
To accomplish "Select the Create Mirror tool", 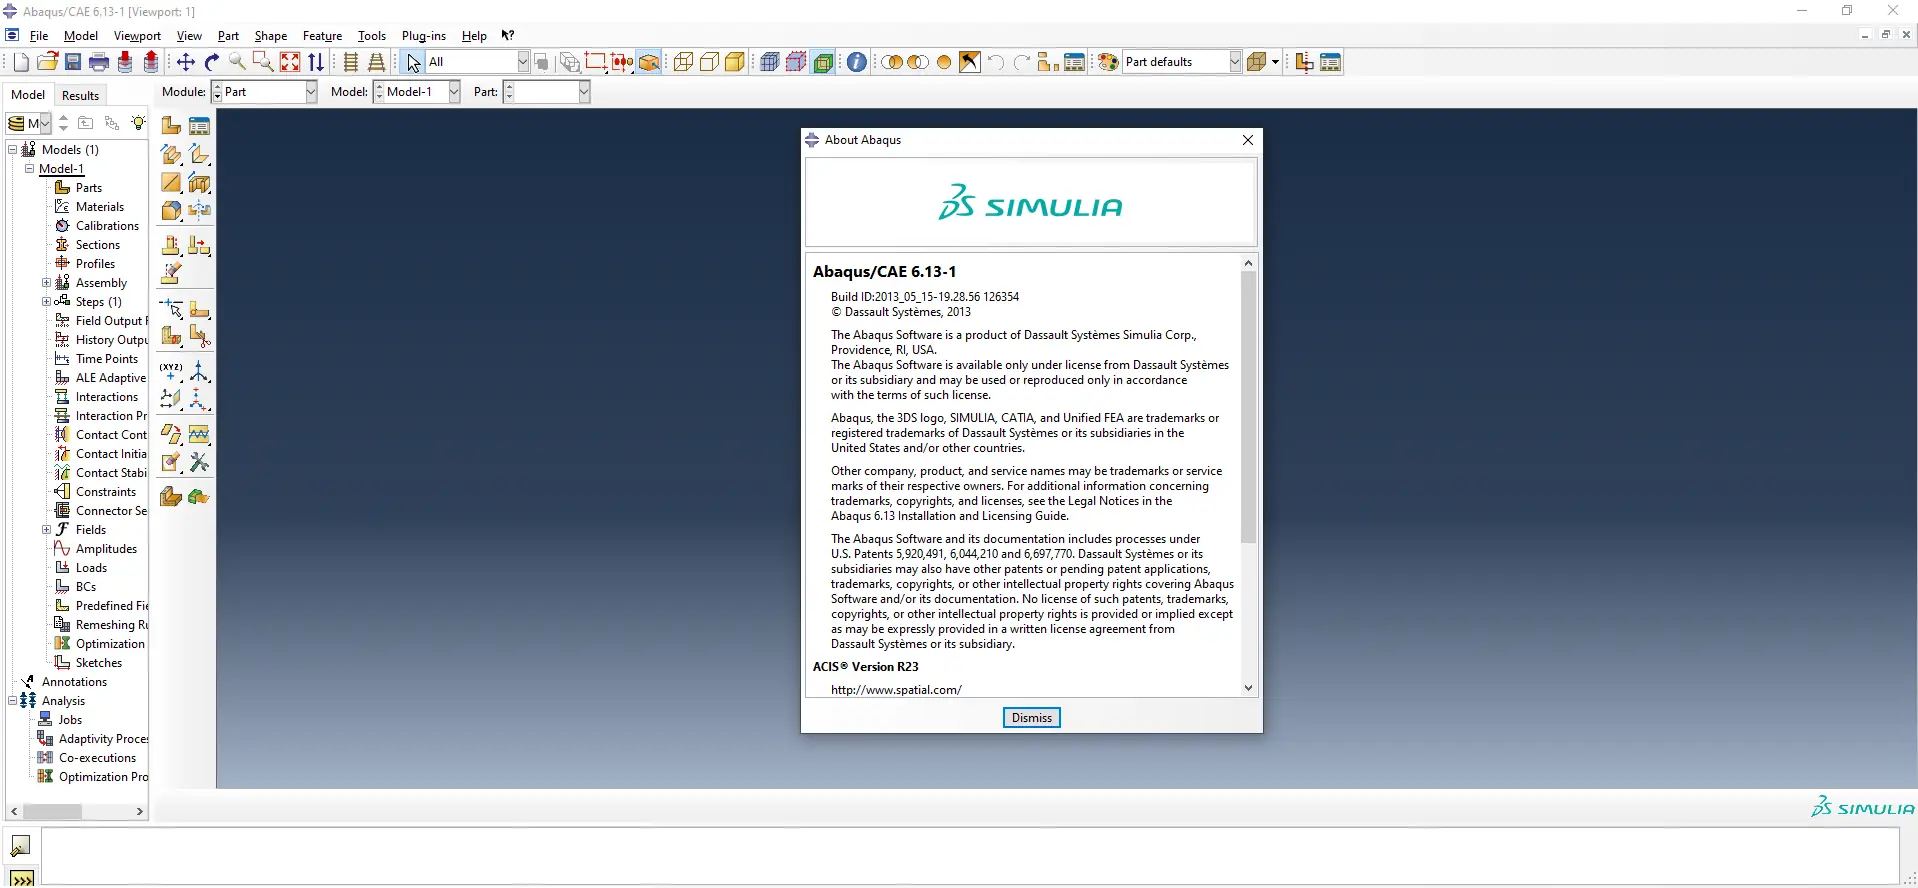I will click(199, 210).
